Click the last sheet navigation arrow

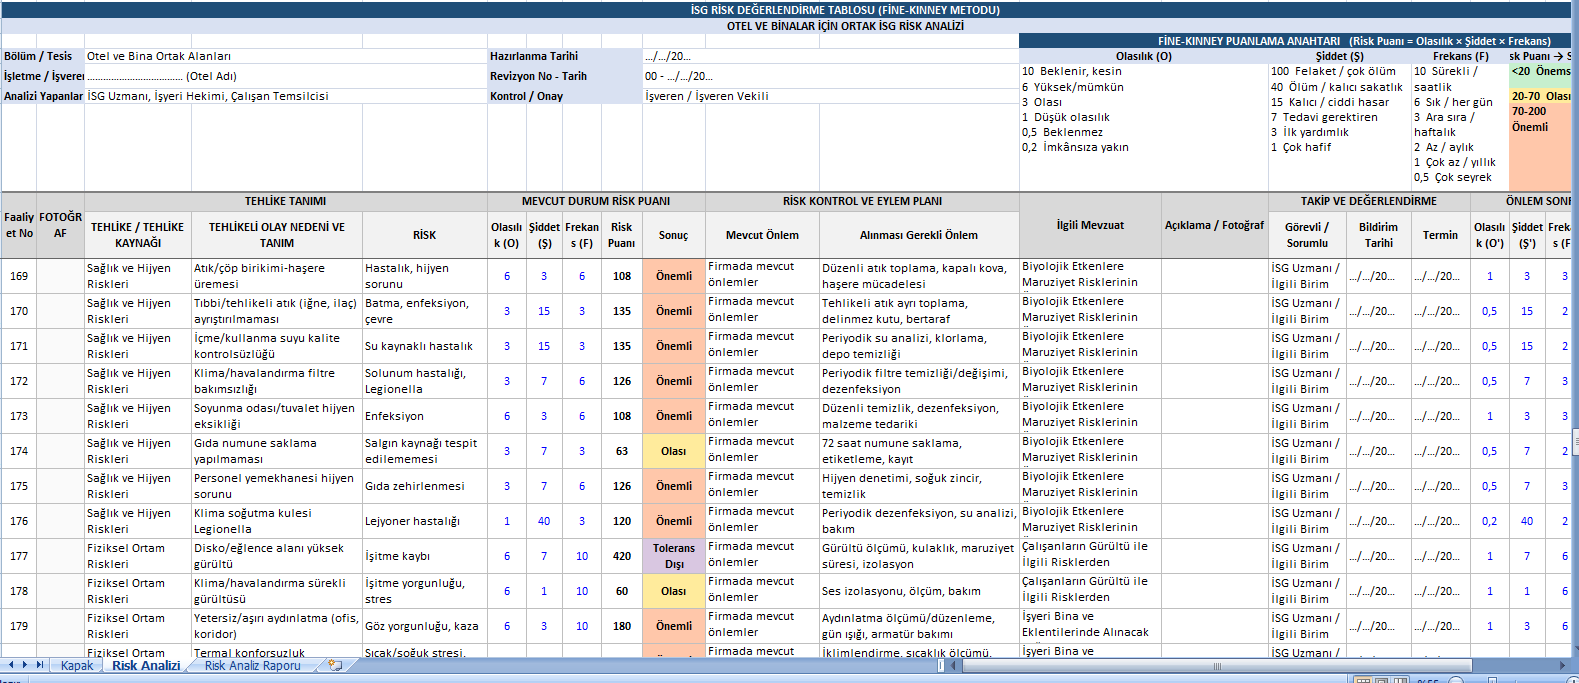(40, 665)
